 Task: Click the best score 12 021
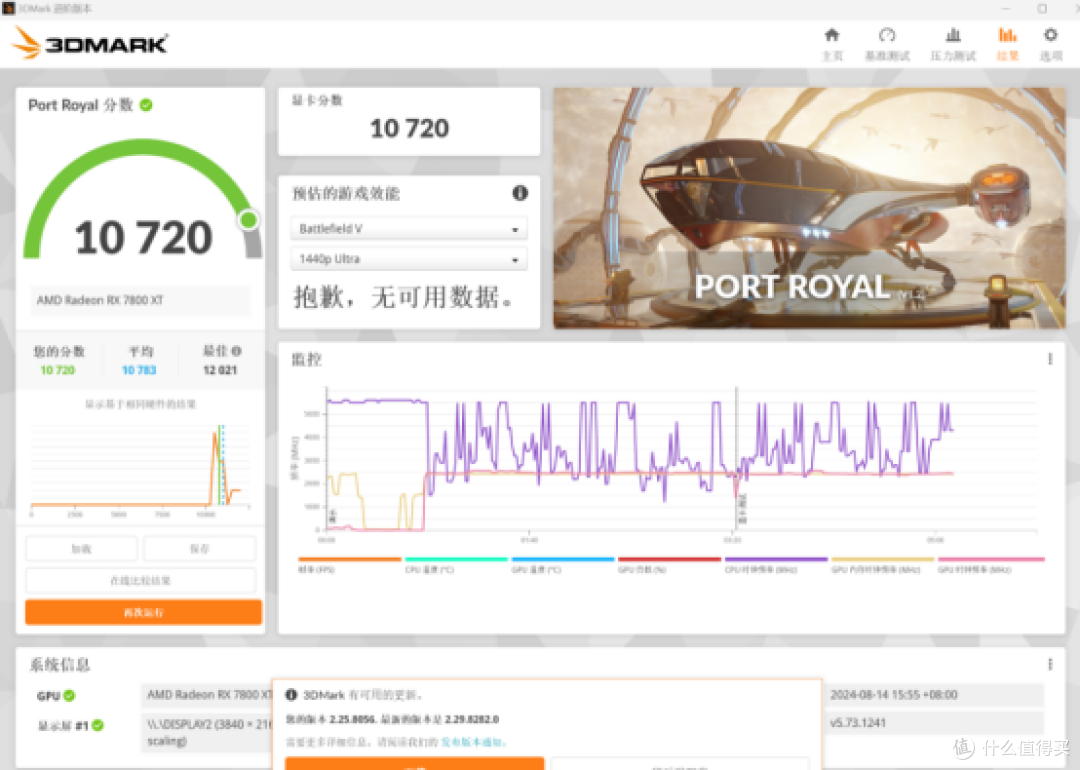coord(220,370)
